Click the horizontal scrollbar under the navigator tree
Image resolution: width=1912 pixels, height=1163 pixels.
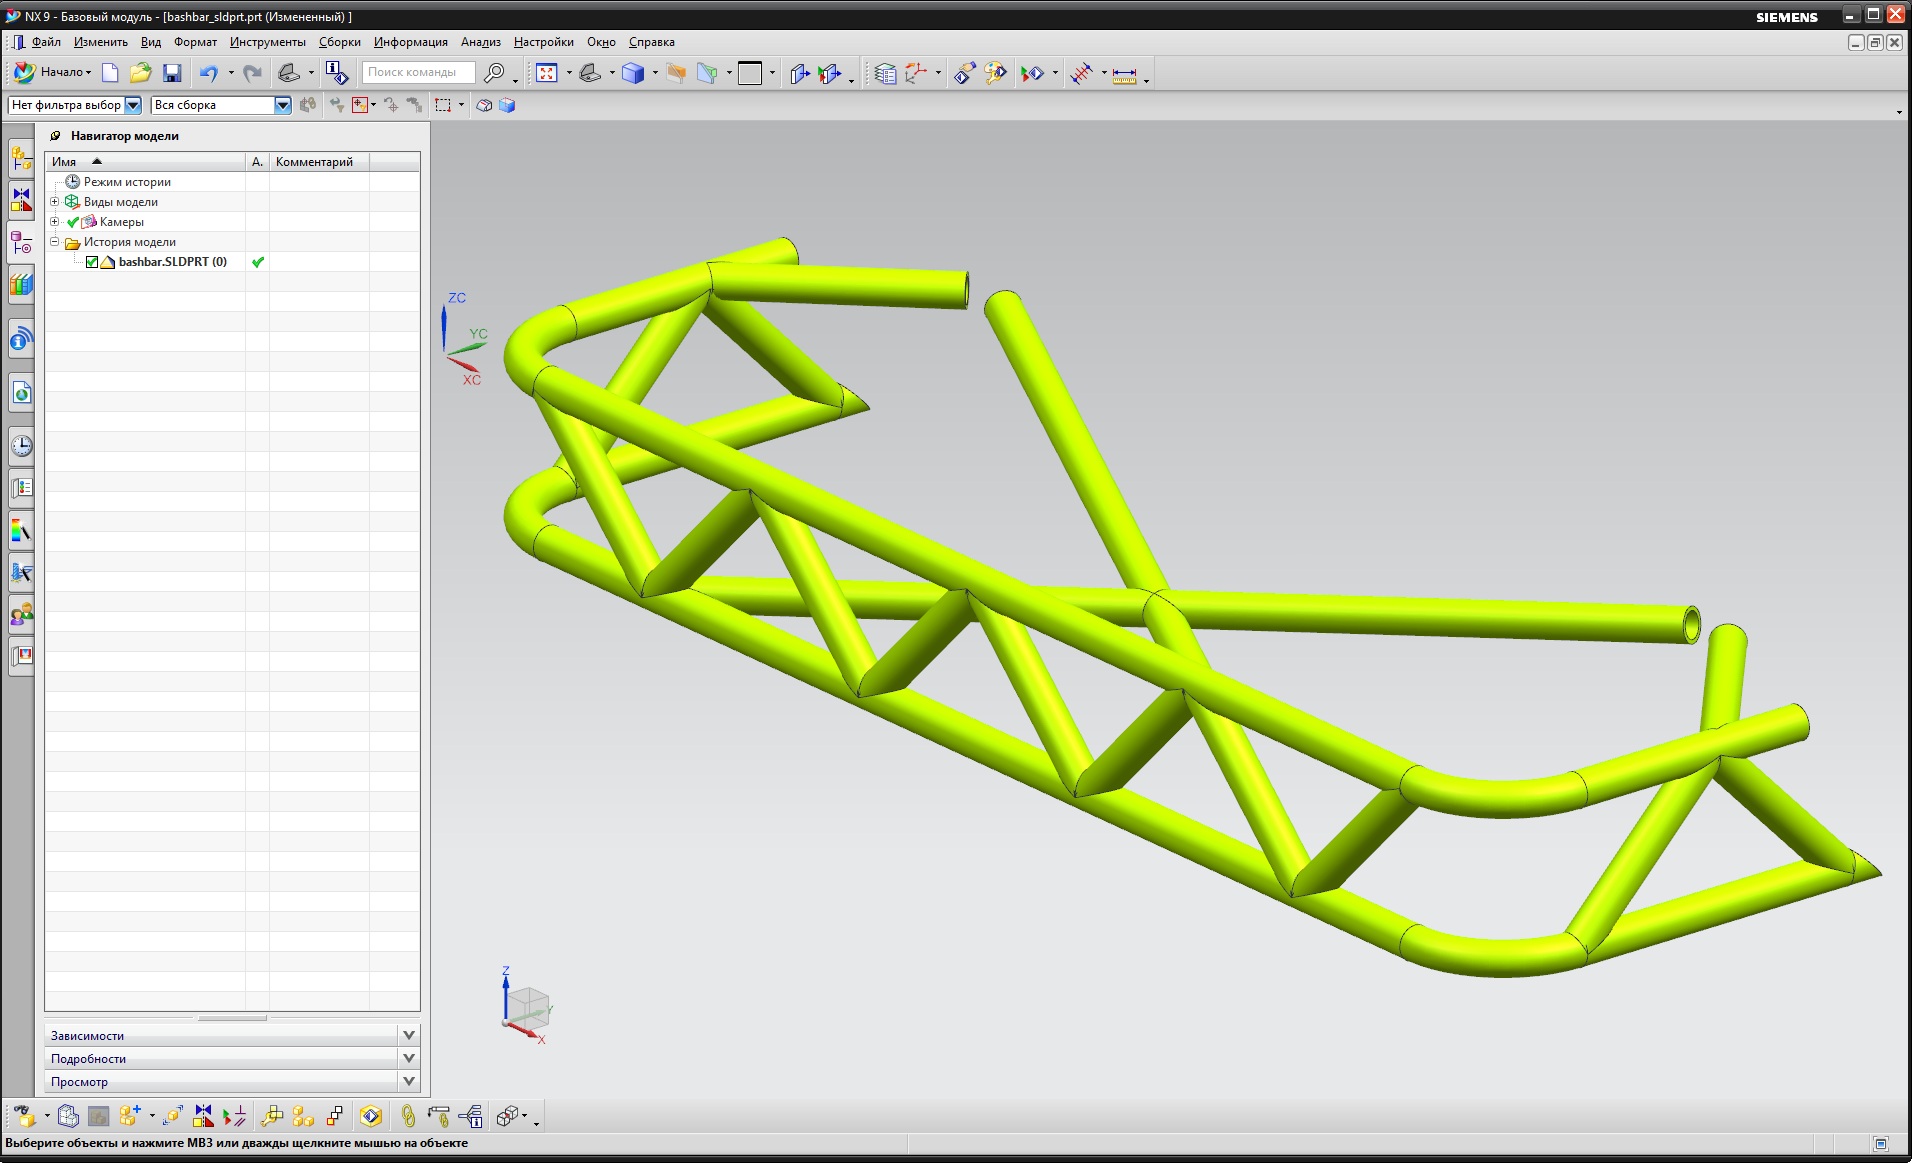click(x=232, y=1018)
